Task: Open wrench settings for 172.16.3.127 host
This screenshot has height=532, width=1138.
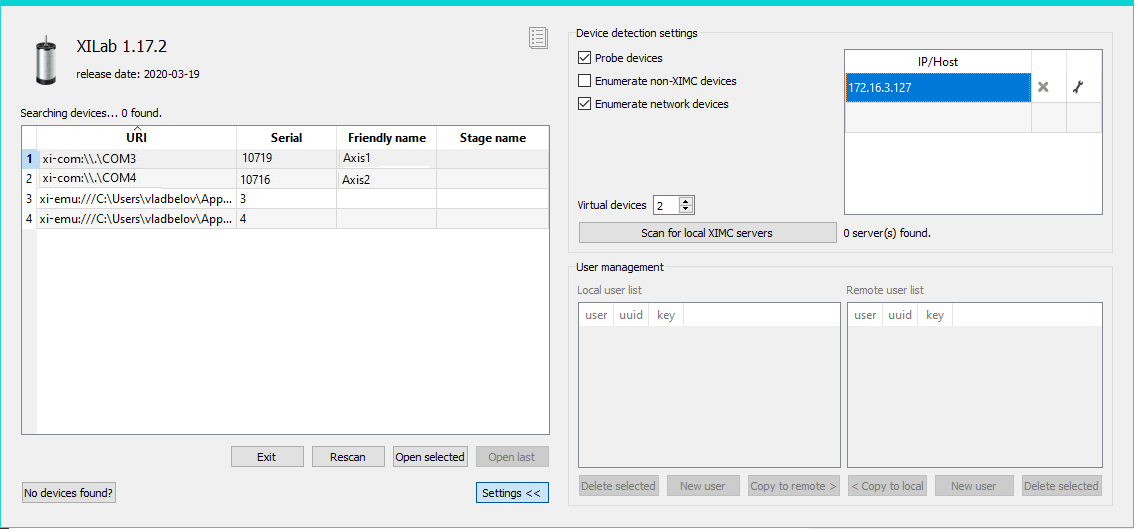Action: pos(1077,88)
